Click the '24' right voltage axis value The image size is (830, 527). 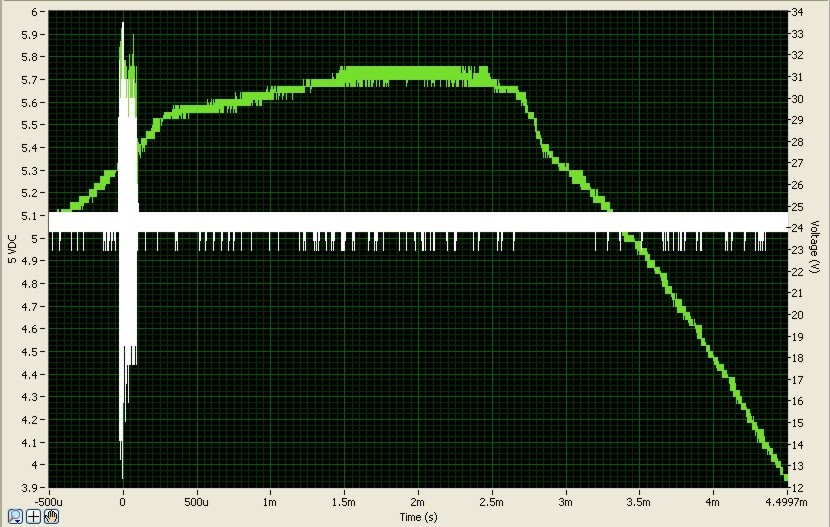pos(797,228)
